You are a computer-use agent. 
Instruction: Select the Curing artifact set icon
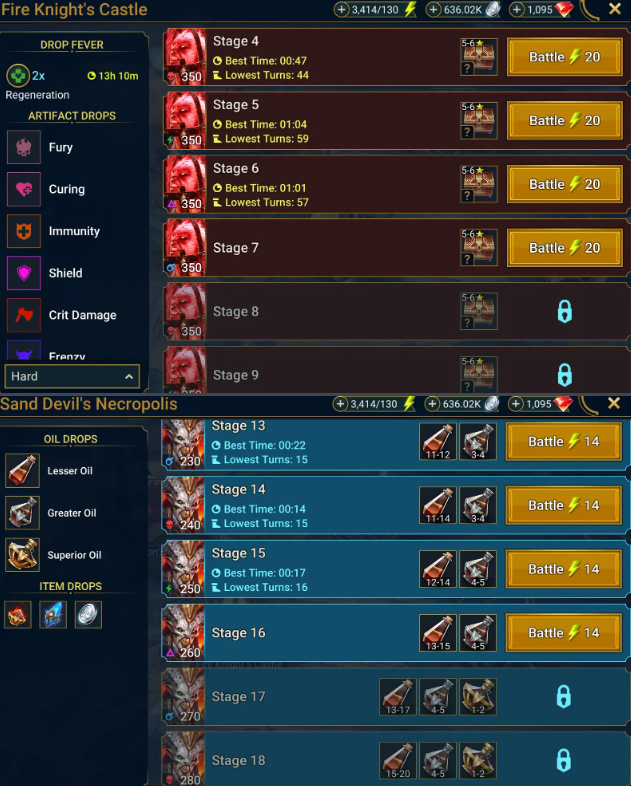[x=24, y=189]
